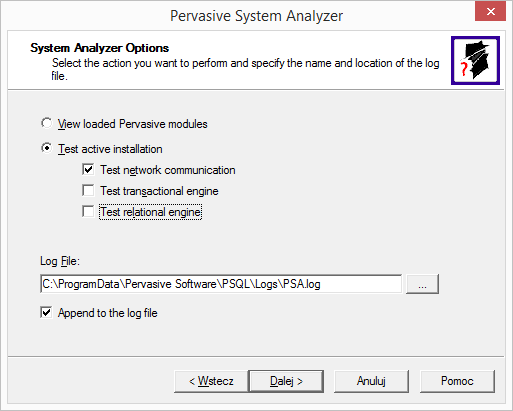Screen dimensions: 513x411
Task: Enable Test transactional engine checkbox
Action: click(x=88, y=190)
